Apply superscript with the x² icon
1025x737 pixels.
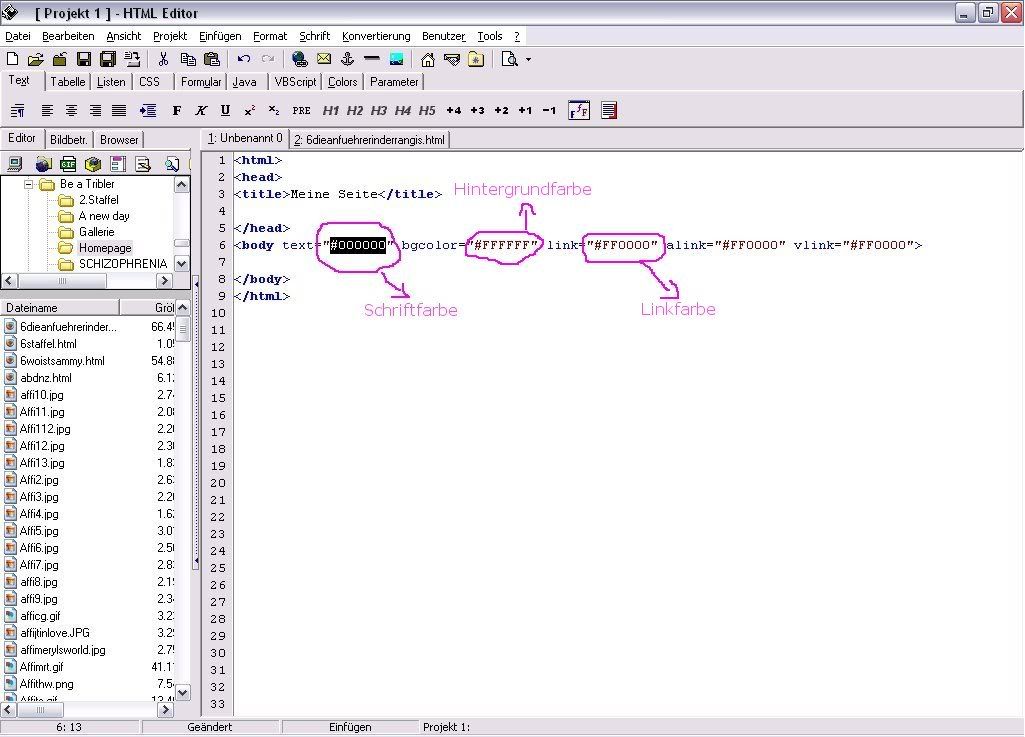coord(249,111)
